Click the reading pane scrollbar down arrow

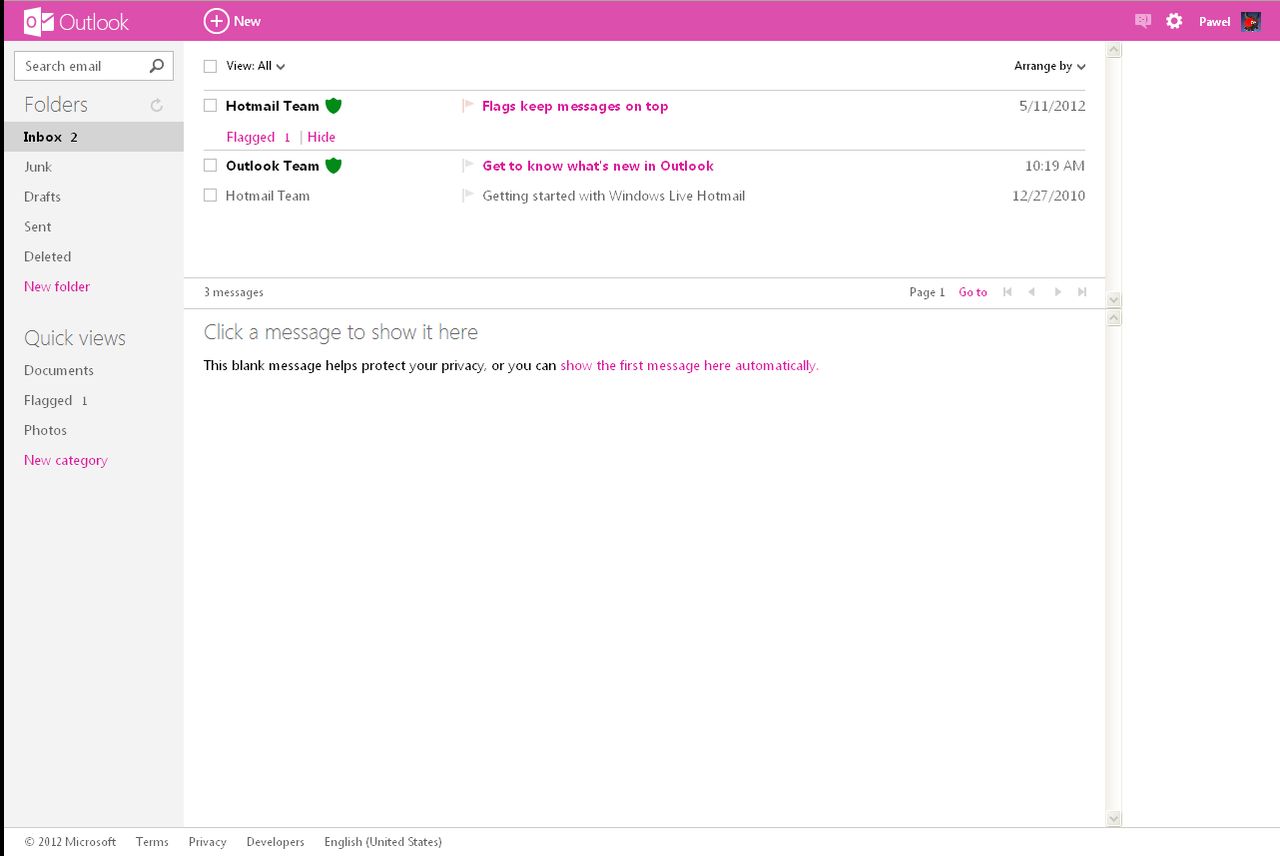pos(1114,818)
